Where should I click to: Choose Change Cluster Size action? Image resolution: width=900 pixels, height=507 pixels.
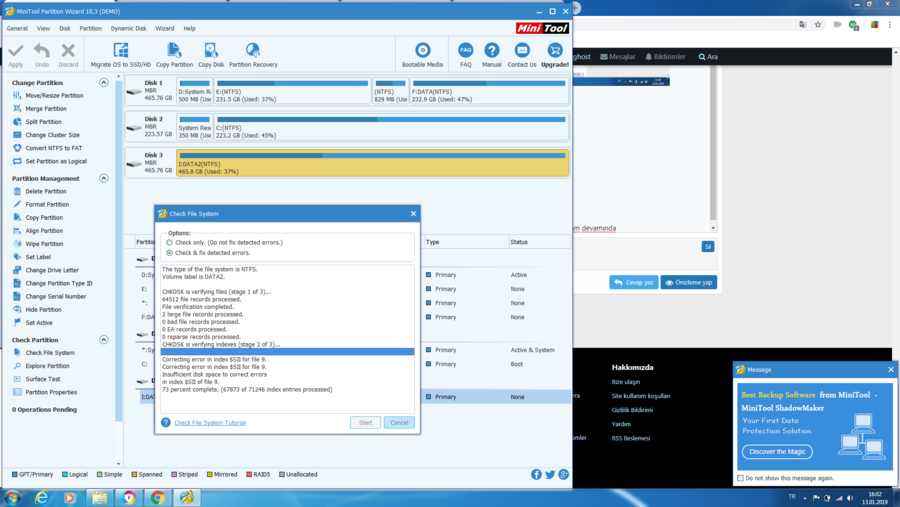coord(52,135)
